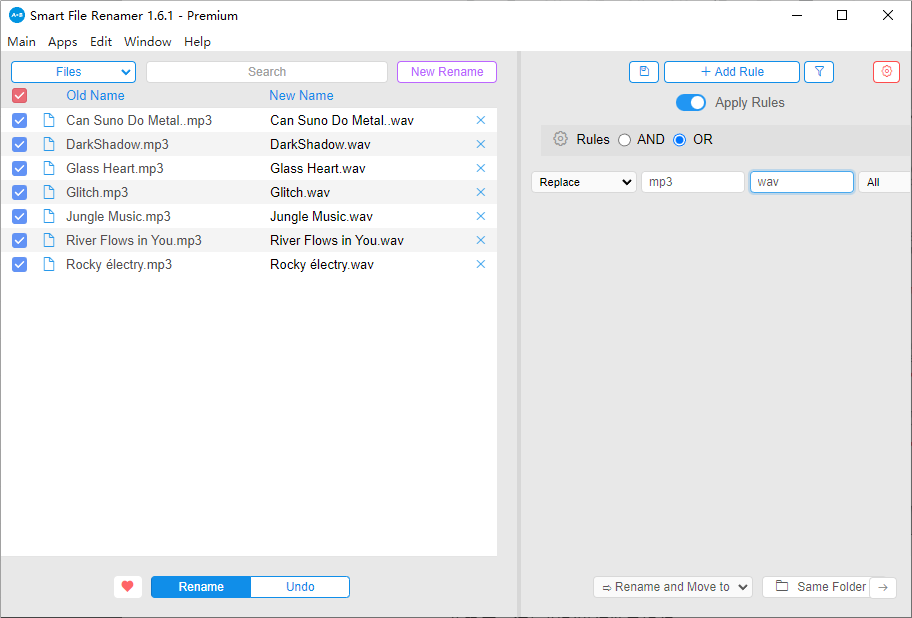Click the Rules gear icon

pos(560,140)
